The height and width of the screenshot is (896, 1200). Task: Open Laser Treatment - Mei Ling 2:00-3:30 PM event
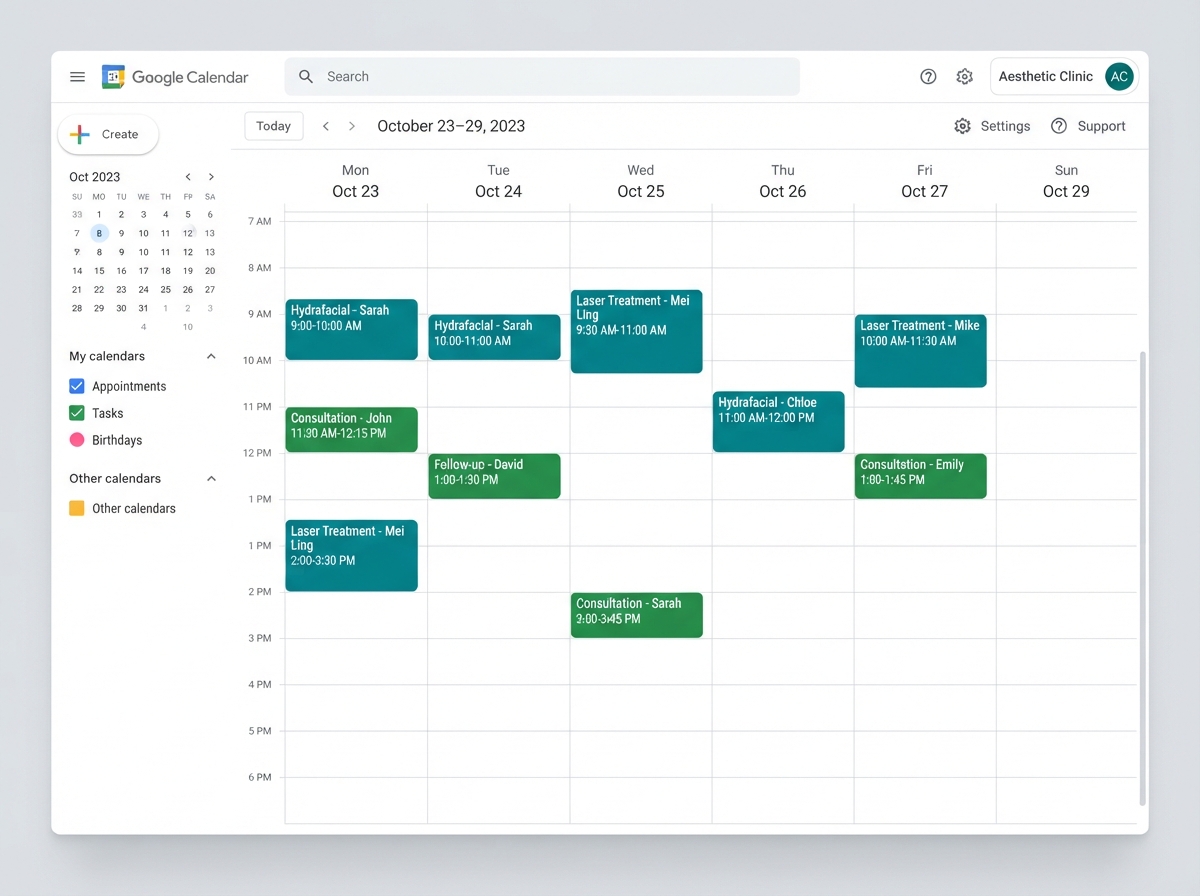click(351, 555)
